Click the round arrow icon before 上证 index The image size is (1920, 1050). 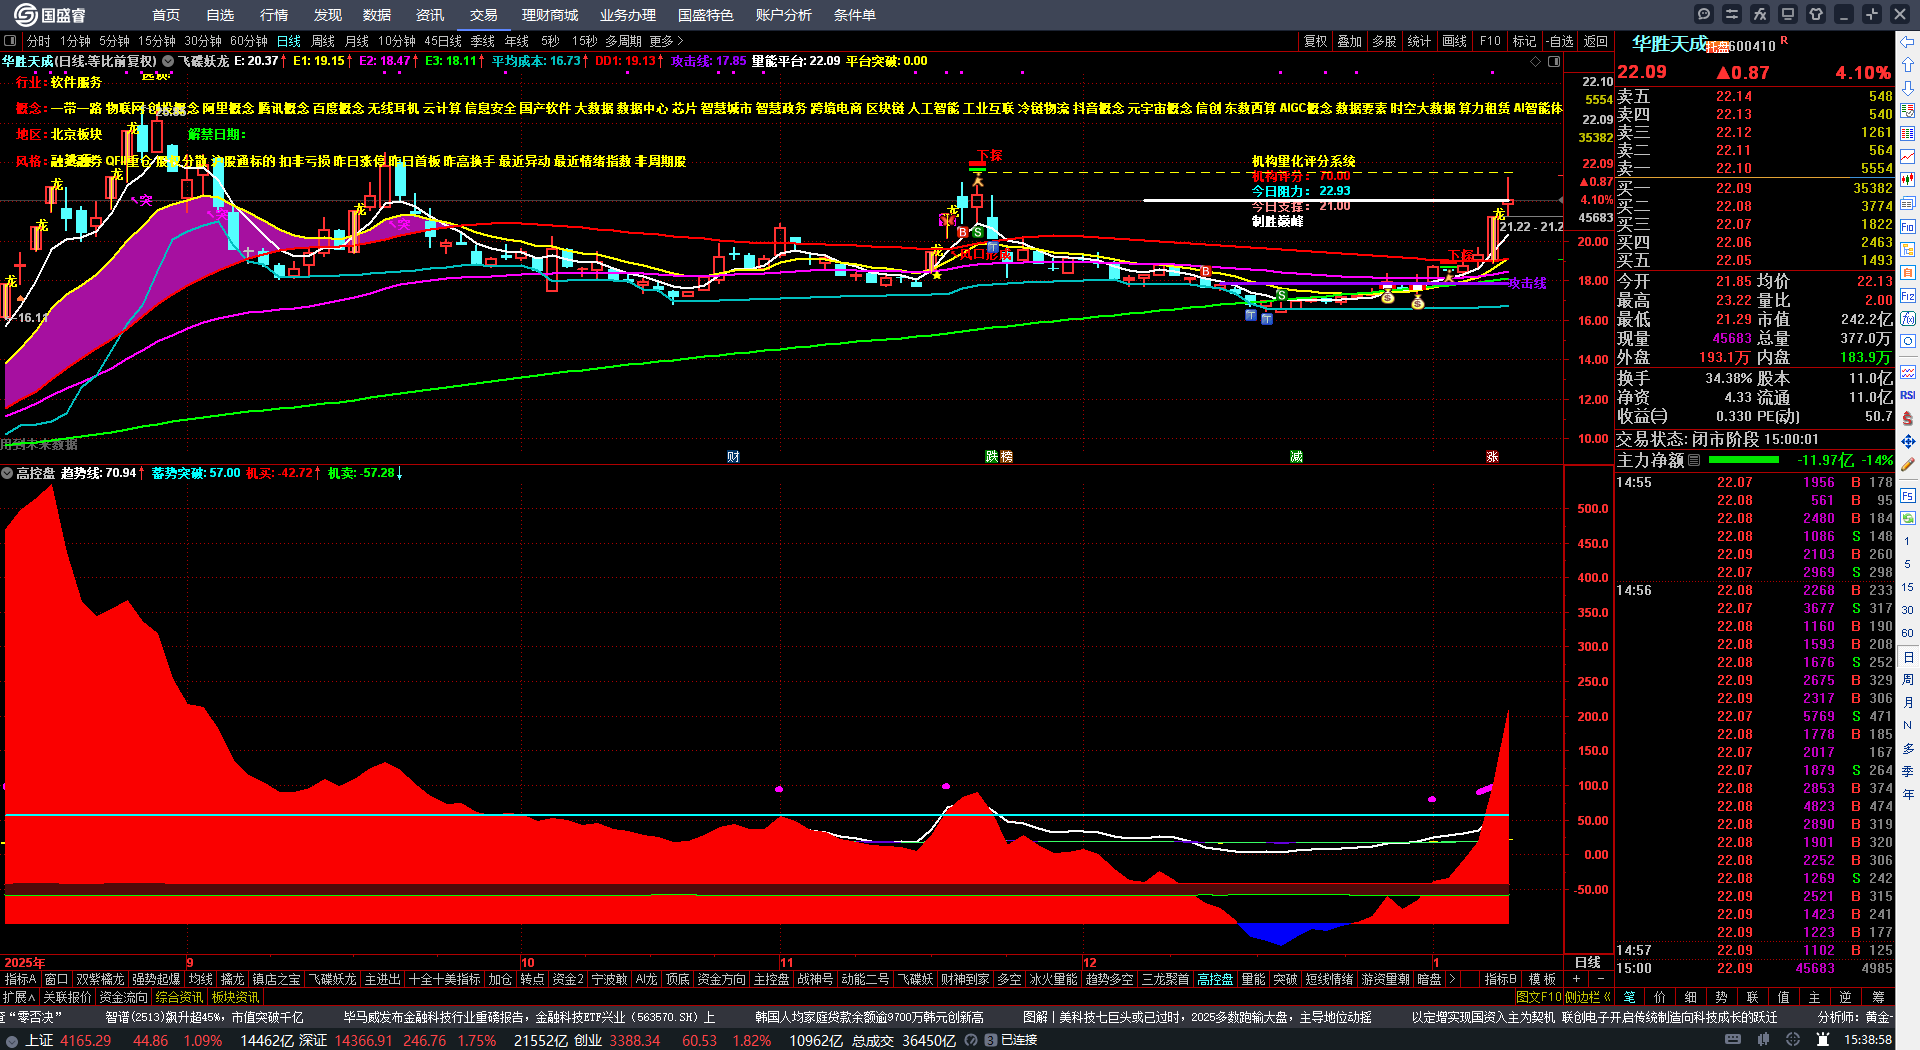[12, 1041]
